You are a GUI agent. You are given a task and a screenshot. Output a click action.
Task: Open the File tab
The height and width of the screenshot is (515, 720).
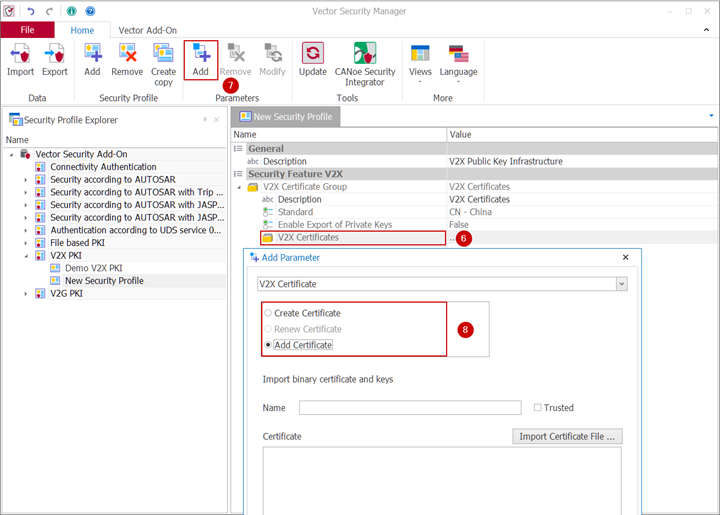[x=28, y=30]
